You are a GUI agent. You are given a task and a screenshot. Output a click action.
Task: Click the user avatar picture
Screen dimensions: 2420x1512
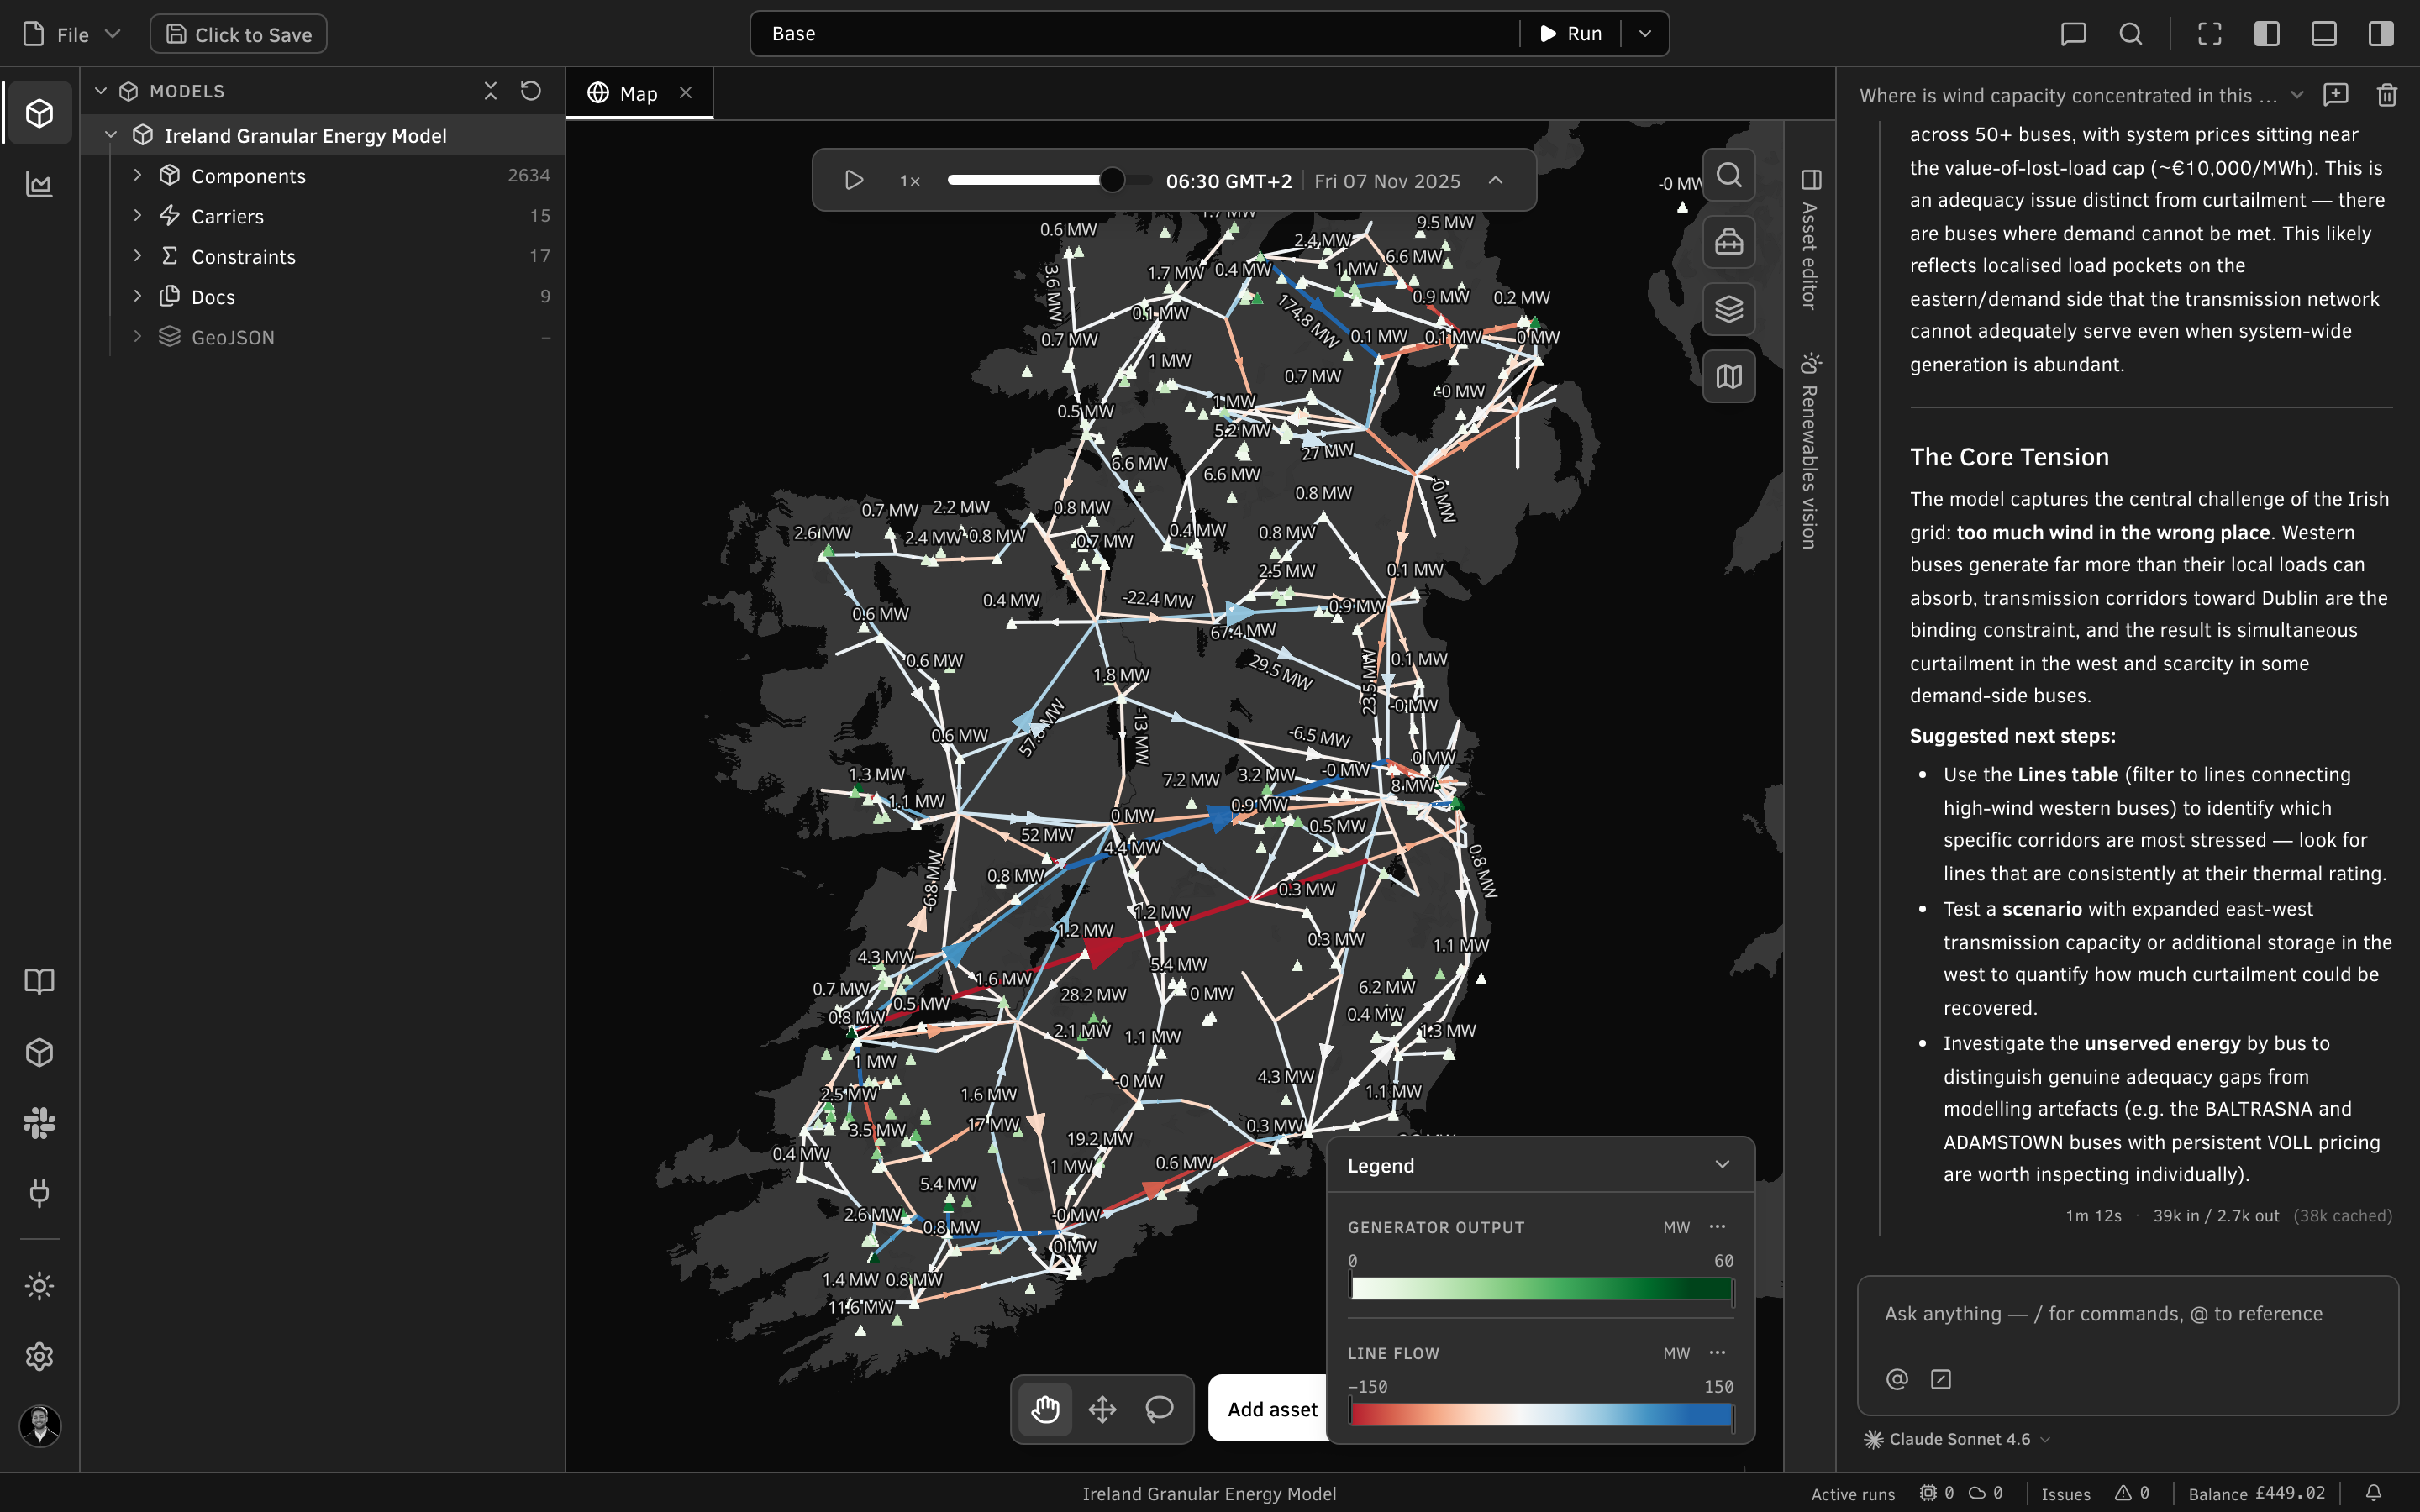[x=40, y=1426]
